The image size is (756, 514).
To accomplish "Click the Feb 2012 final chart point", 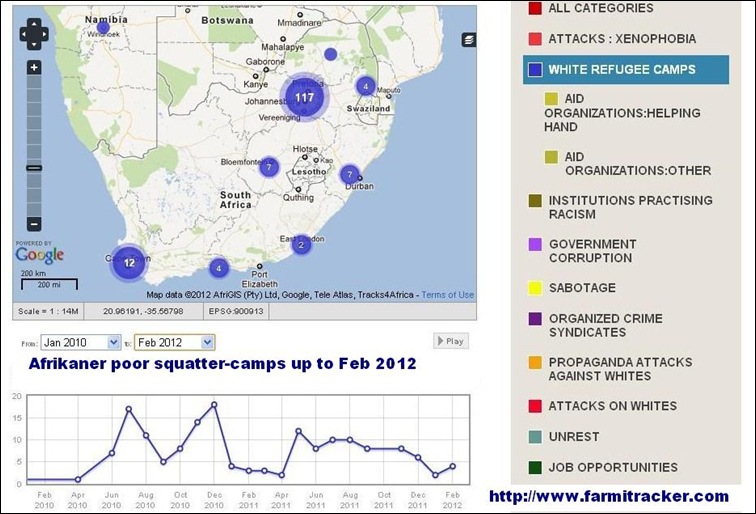I will coord(452,466).
